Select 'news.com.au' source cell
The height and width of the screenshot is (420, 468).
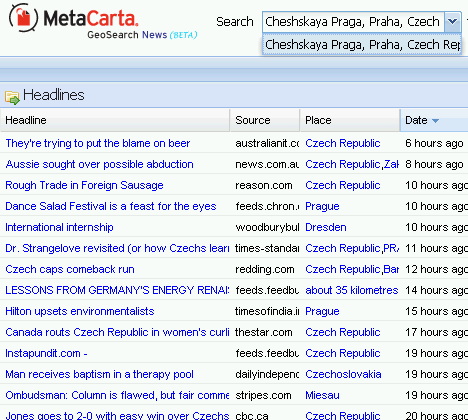coord(267,164)
